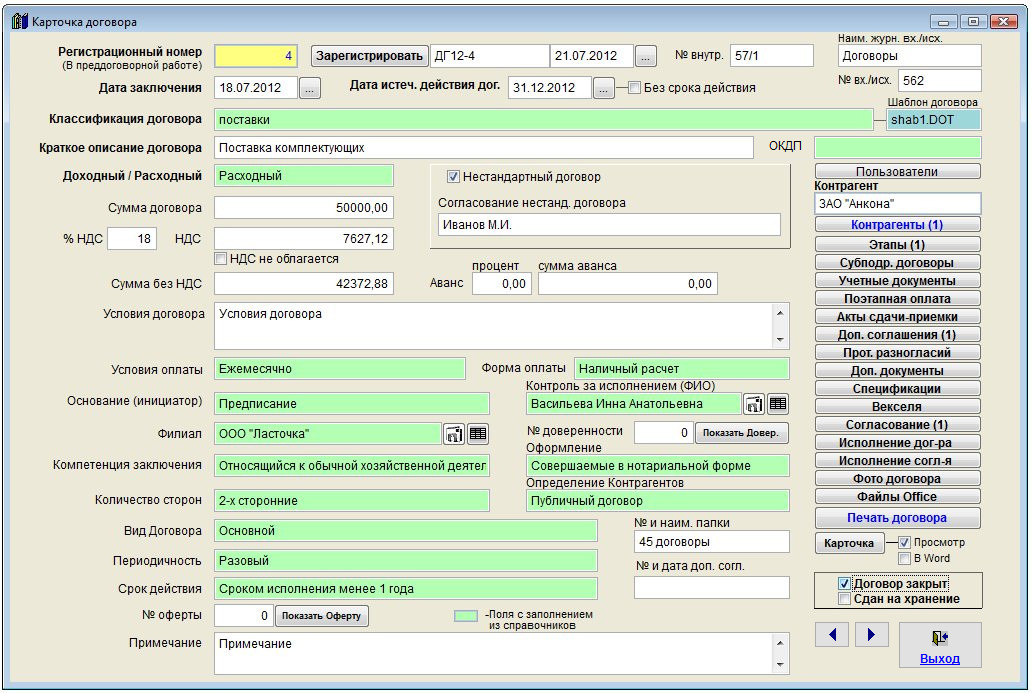The width and height of the screenshot is (1032, 693).
Task: Click the Печать договора button
Action: point(897,518)
